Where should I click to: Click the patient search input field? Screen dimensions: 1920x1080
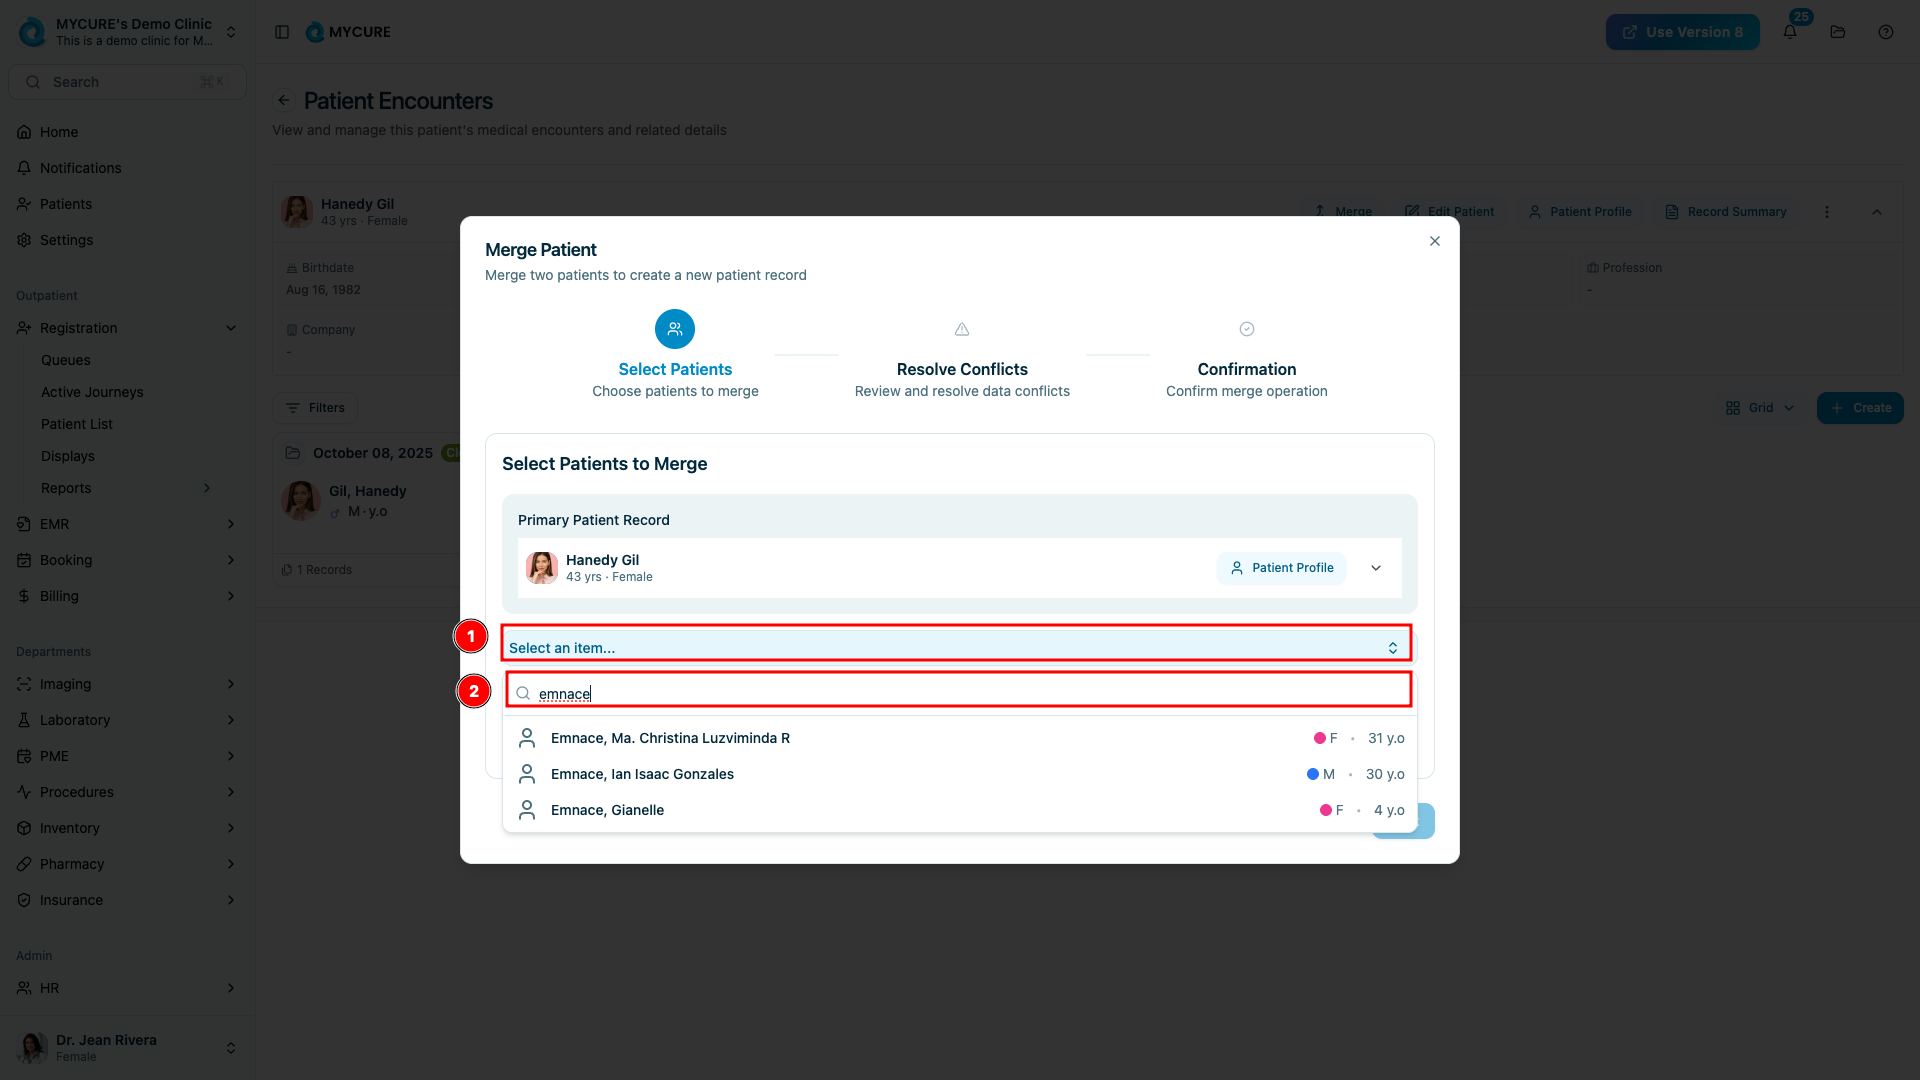point(960,693)
